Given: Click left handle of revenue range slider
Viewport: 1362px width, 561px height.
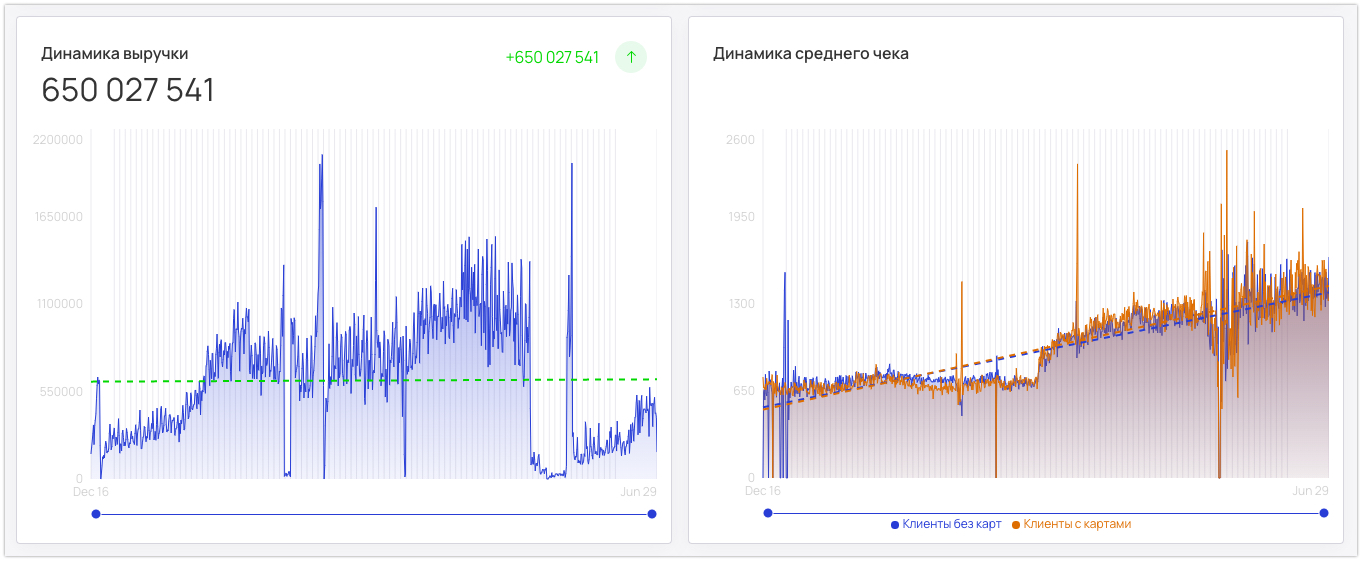Looking at the screenshot, I should (x=96, y=514).
